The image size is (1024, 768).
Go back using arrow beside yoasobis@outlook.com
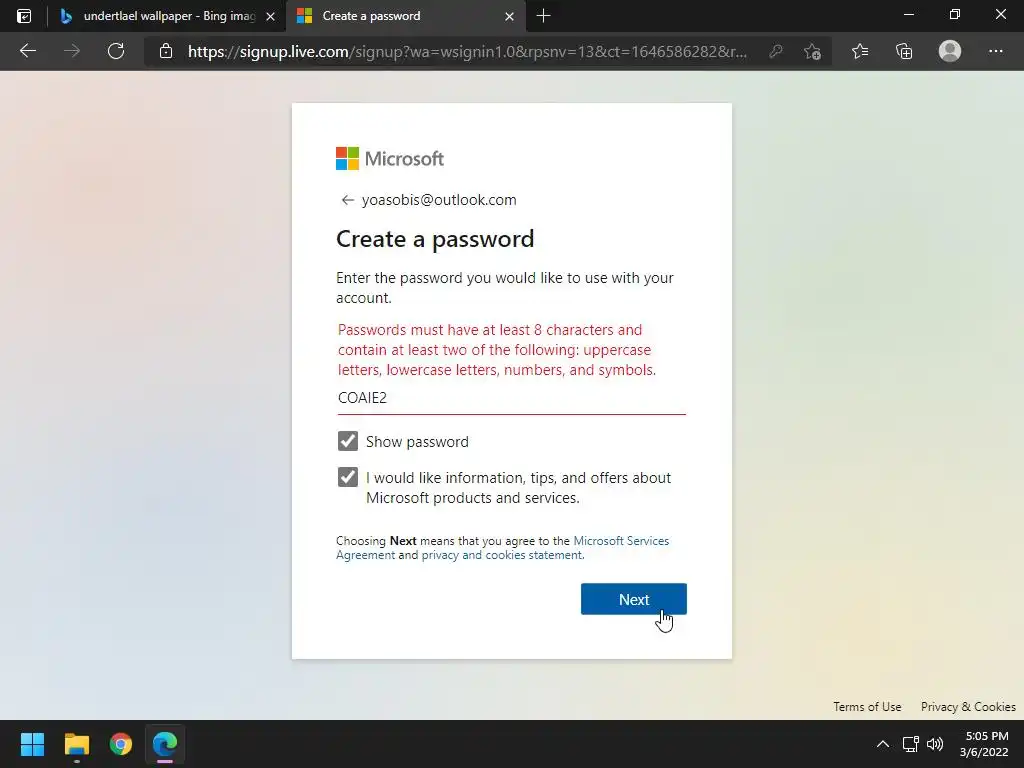click(347, 200)
